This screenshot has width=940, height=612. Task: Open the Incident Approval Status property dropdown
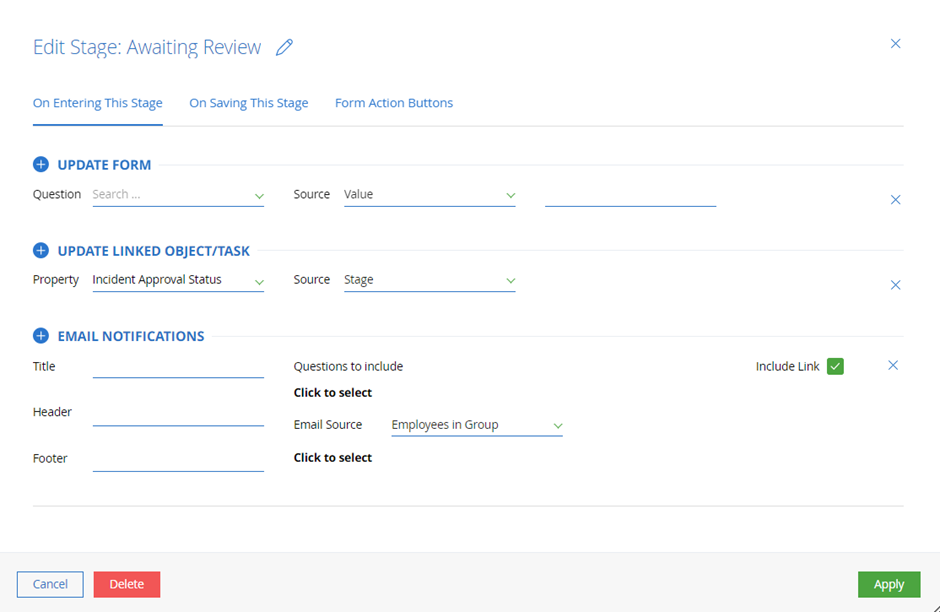pyautogui.click(x=178, y=280)
